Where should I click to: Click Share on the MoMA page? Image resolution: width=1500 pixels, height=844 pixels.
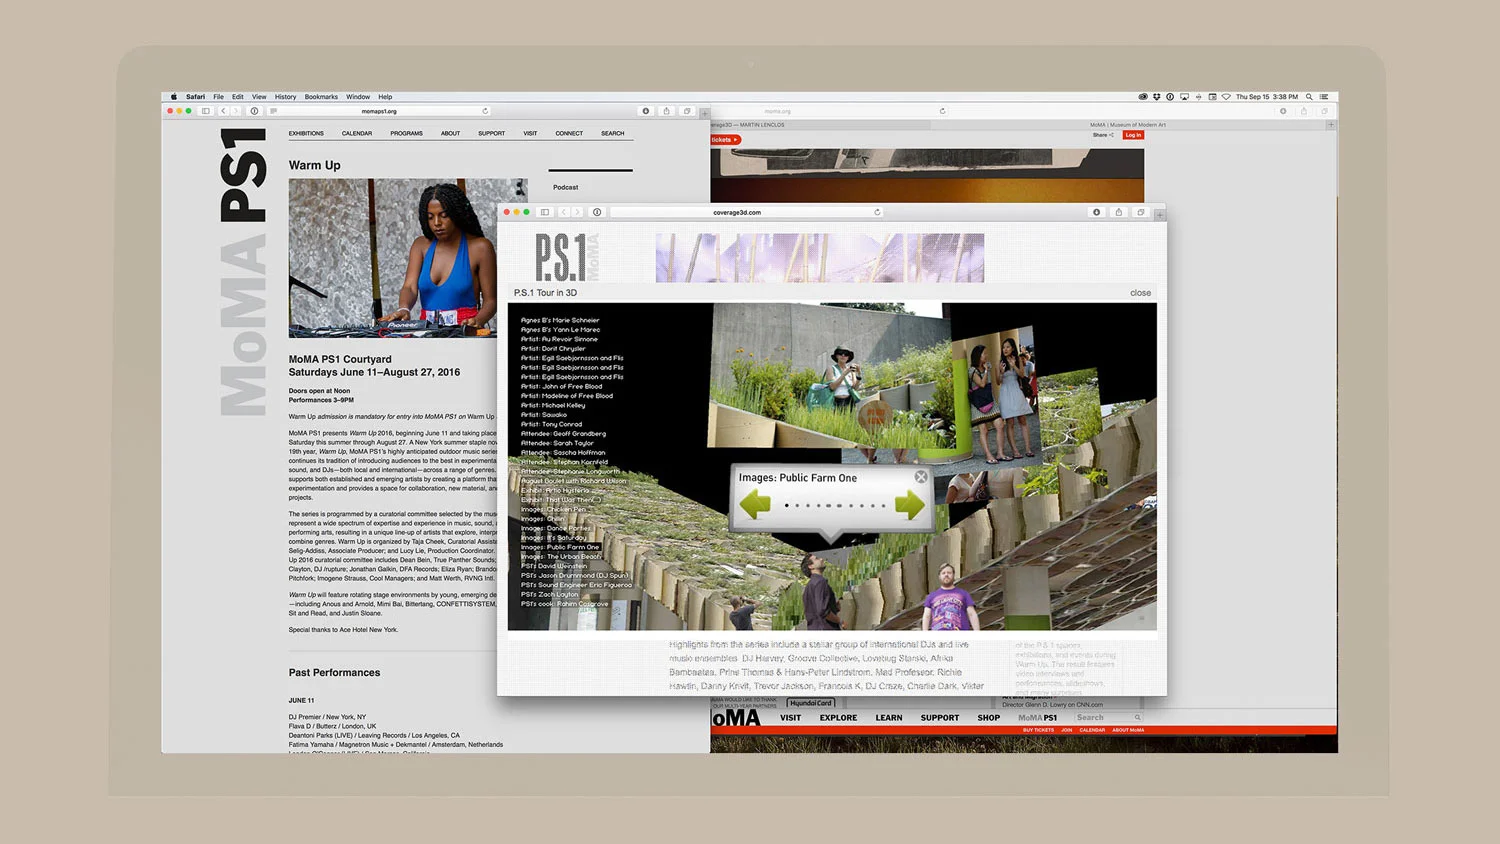[x=1102, y=135]
